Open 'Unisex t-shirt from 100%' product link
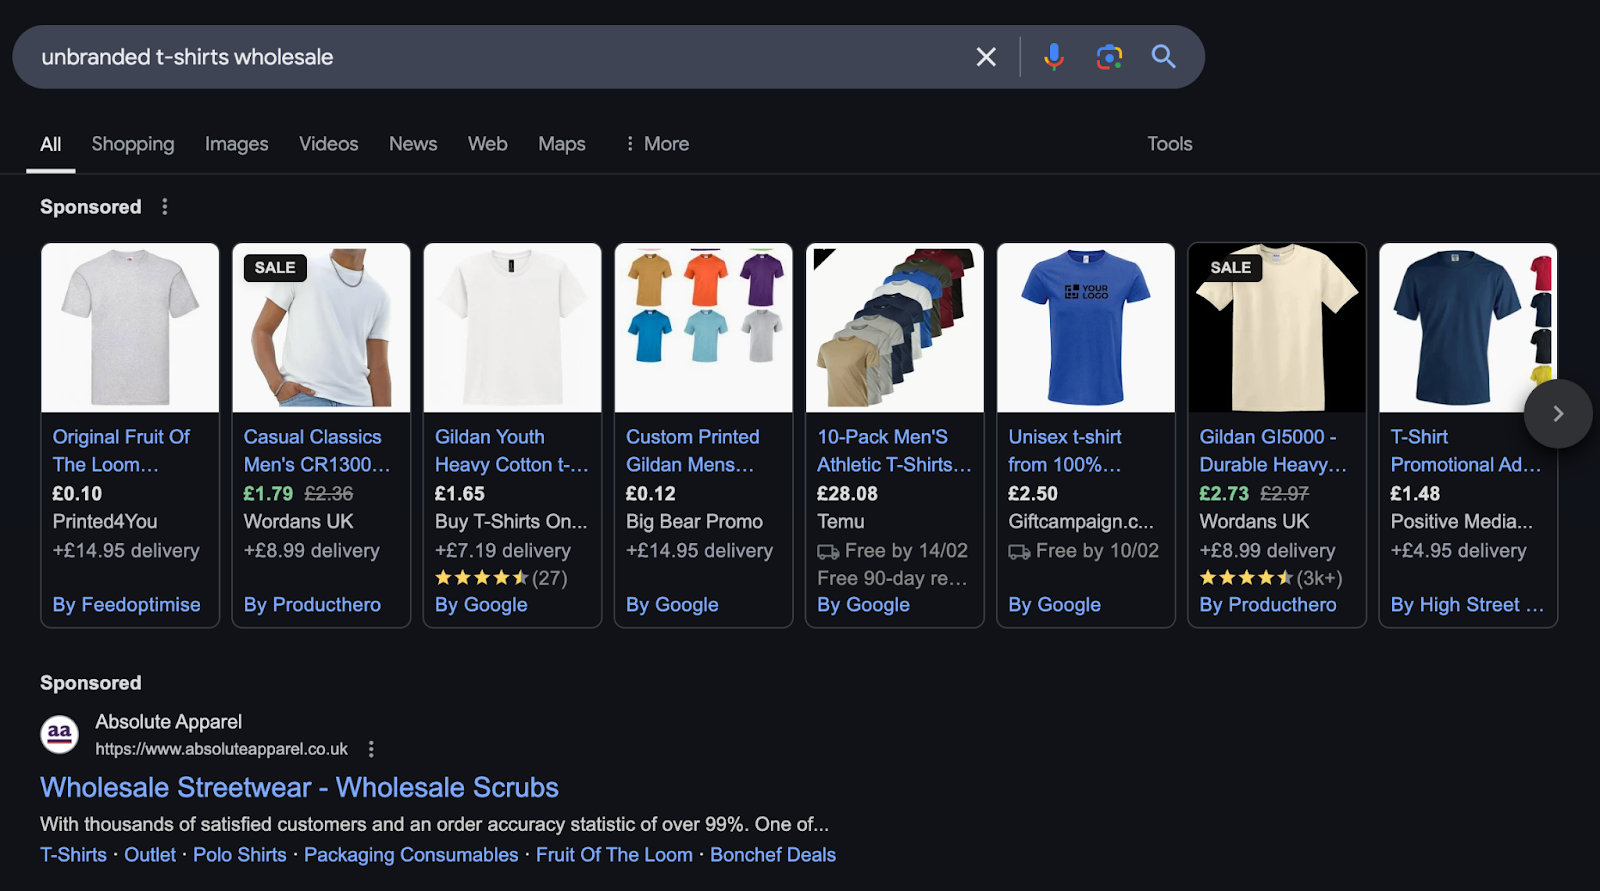The height and width of the screenshot is (891, 1600). pyautogui.click(x=1065, y=451)
